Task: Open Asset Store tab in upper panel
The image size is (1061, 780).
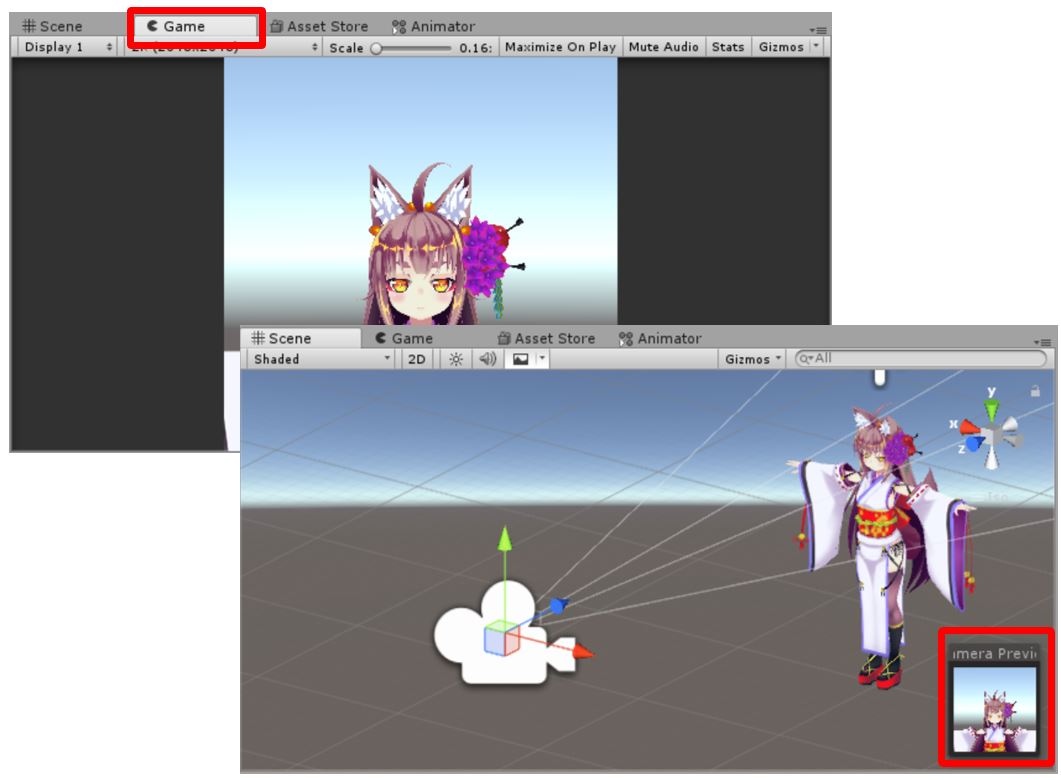Action: [x=319, y=27]
